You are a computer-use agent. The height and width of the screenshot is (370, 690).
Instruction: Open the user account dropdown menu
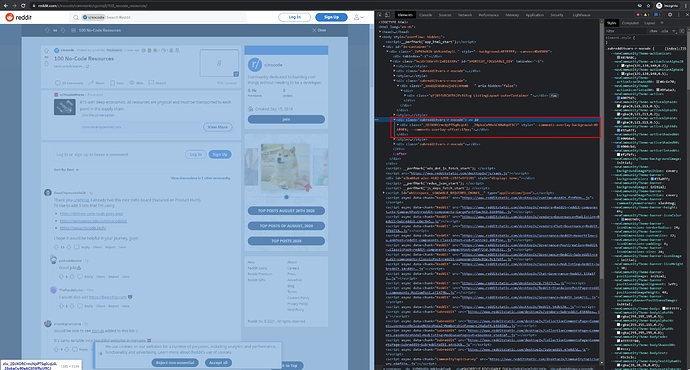click(359, 17)
